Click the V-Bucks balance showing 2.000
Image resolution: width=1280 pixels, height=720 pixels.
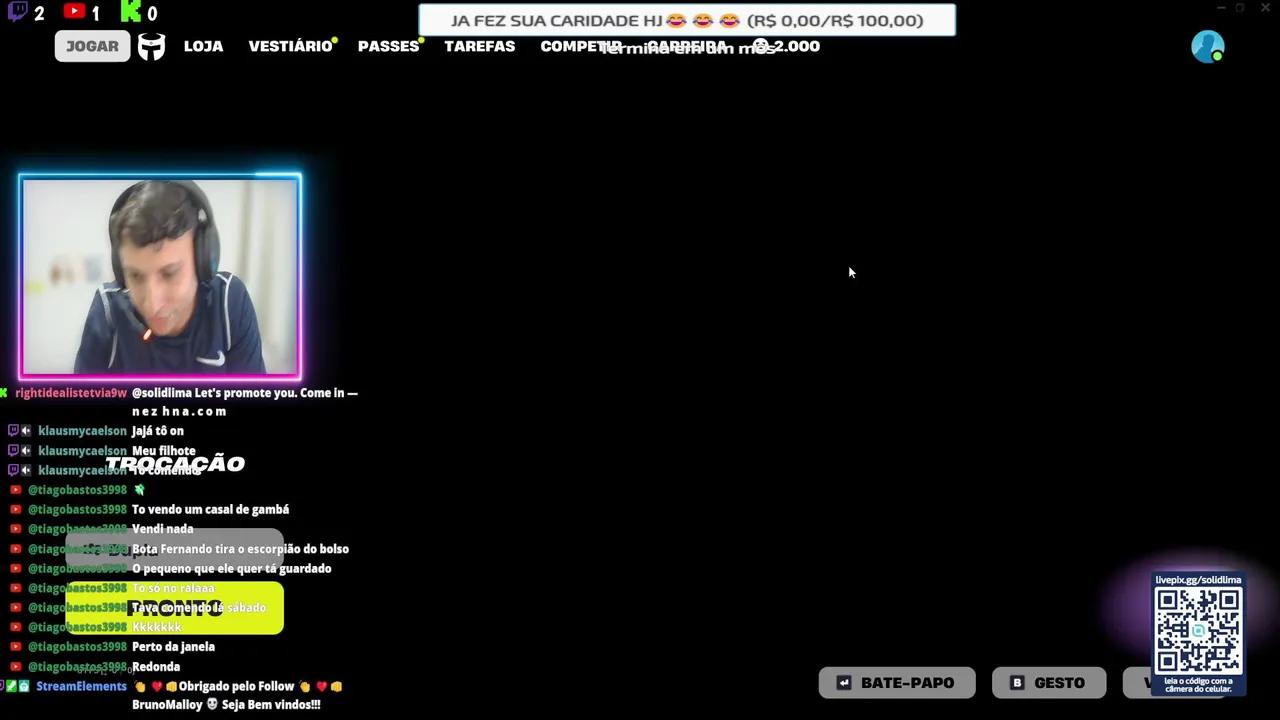786,46
